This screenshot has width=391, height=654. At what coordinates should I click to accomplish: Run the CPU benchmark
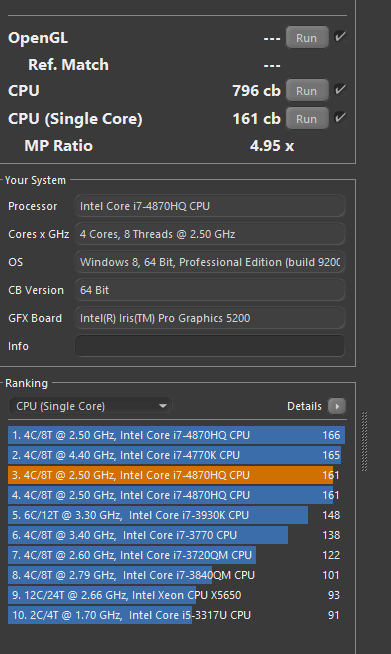[307, 91]
